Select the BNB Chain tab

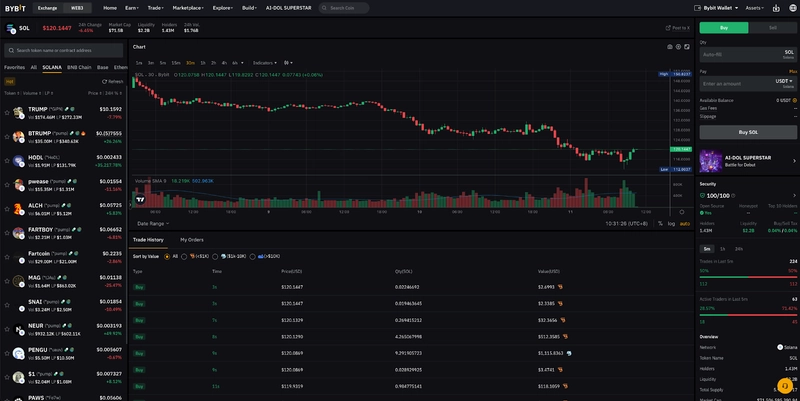[x=80, y=67]
